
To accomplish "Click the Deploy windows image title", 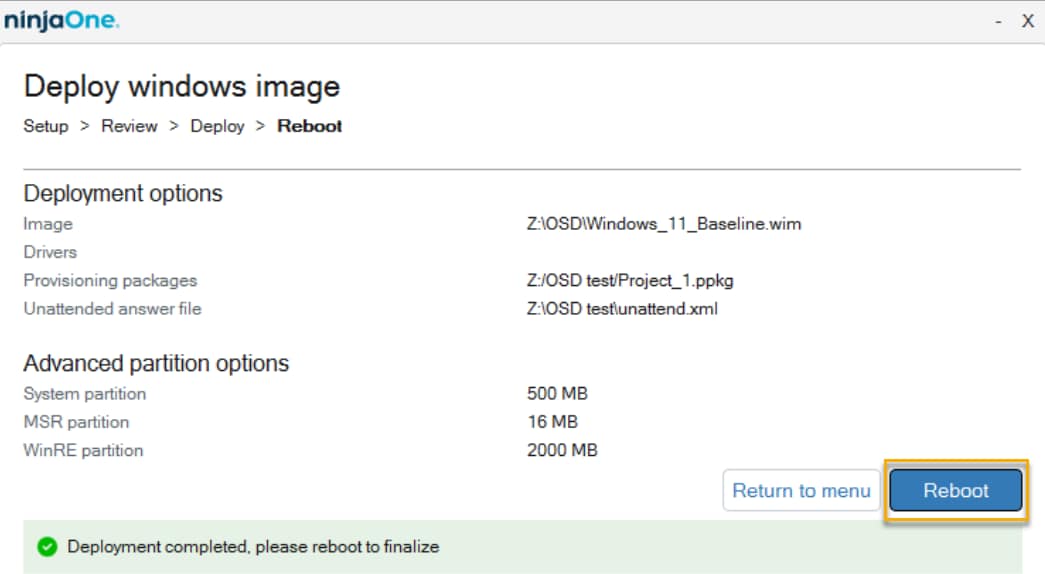I will [x=181, y=86].
